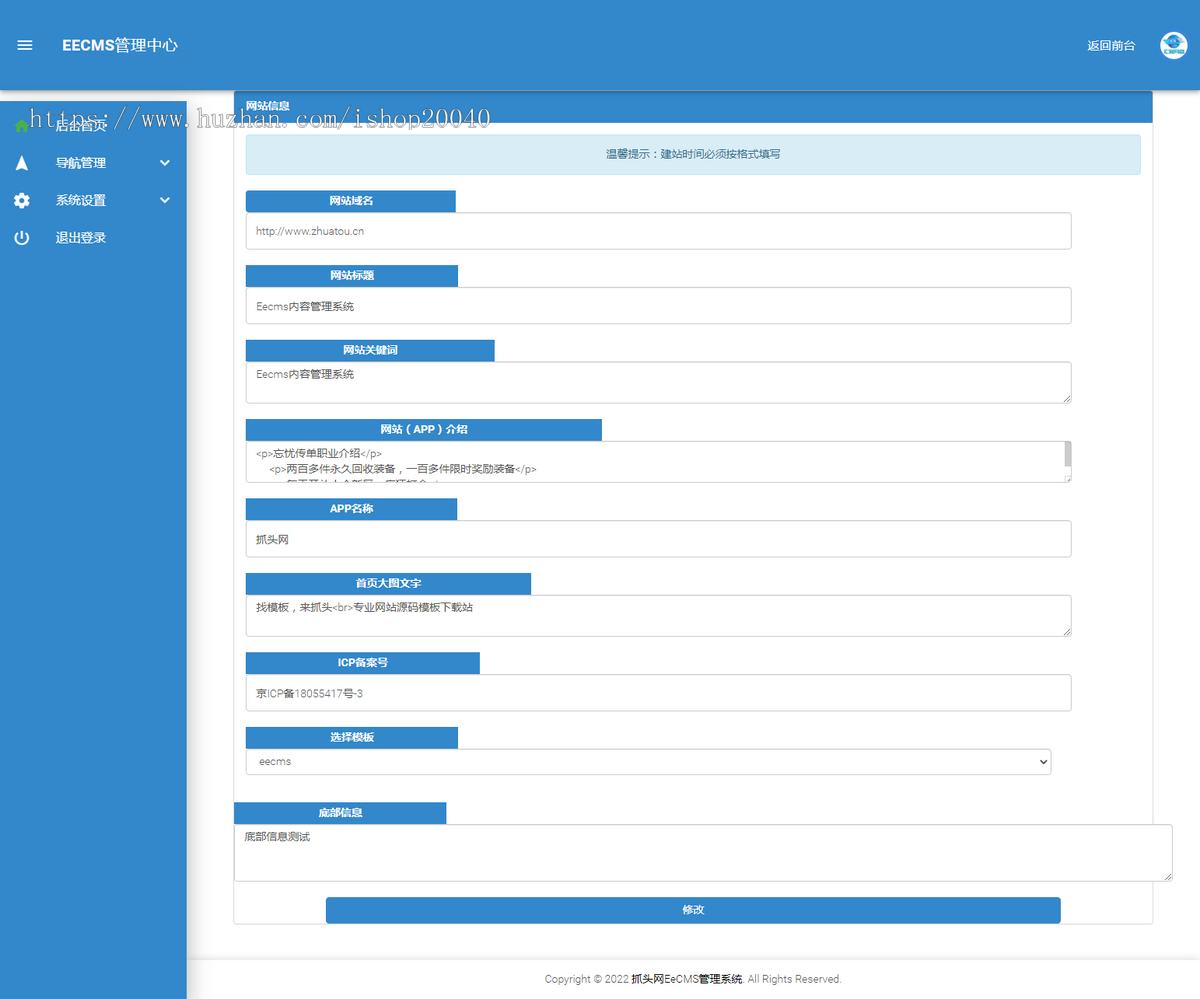Click the 网站标题 label

click(352, 276)
